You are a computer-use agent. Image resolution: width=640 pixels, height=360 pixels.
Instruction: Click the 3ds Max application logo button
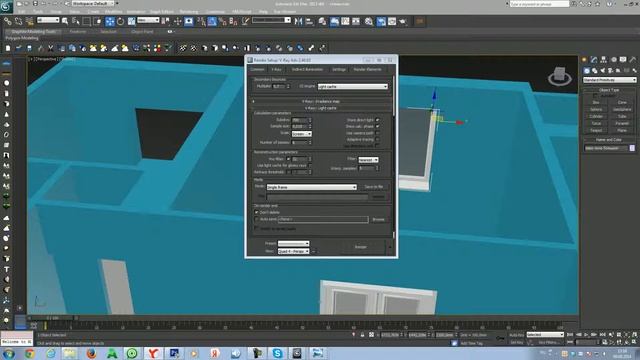pos(6,7)
